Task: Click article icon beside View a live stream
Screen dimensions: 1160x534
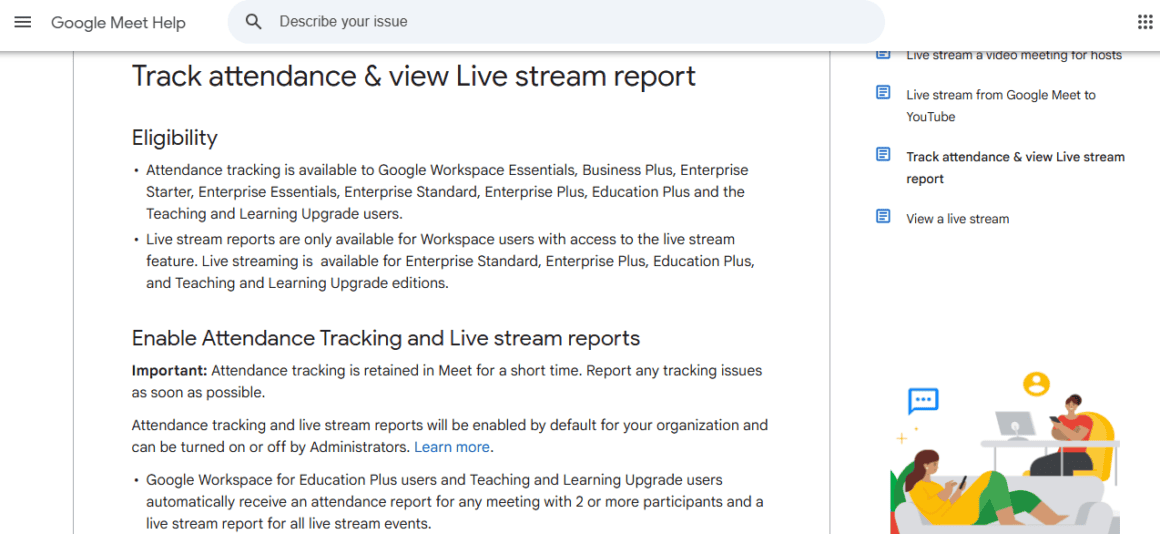Action: pos(883,217)
